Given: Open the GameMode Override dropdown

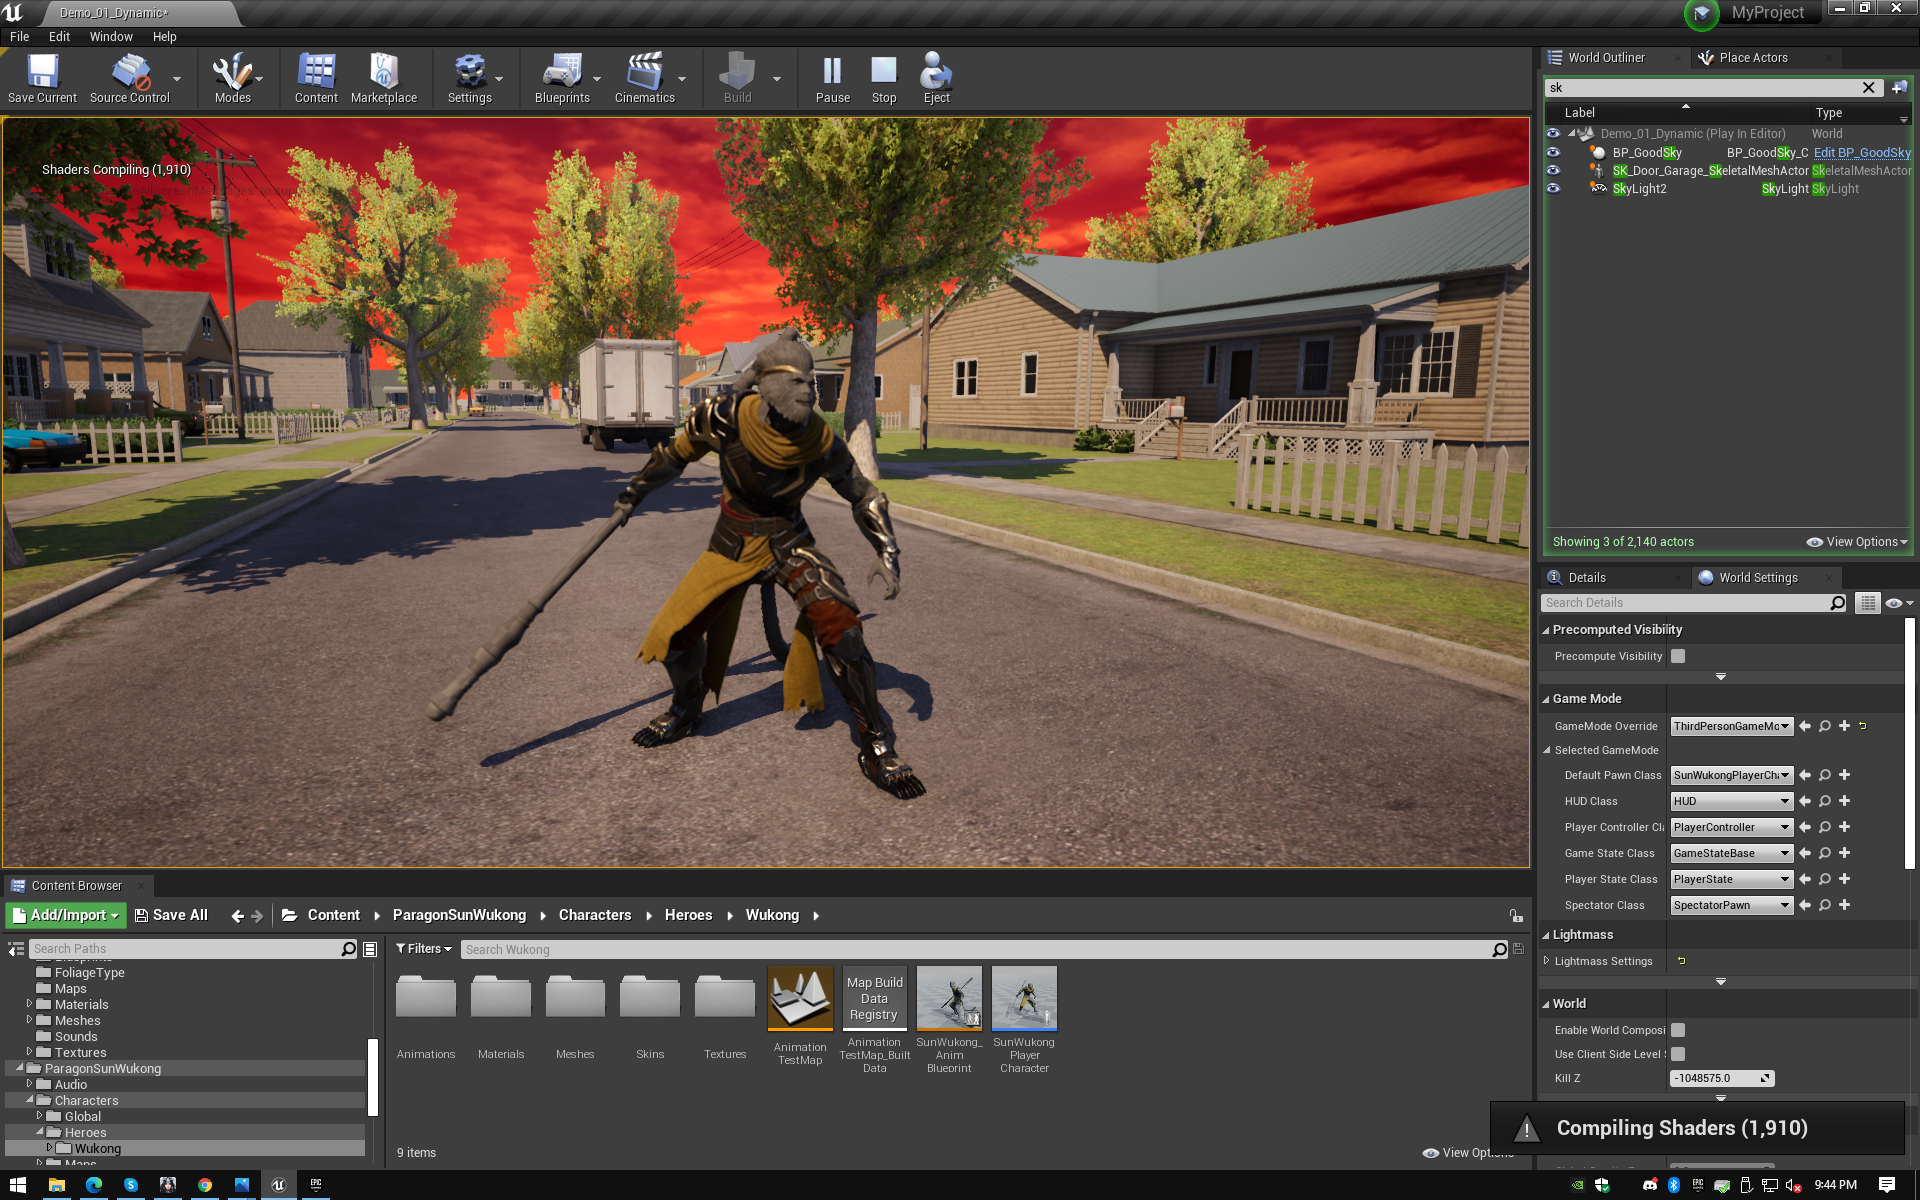Looking at the screenshot, I should click(1731, 726).
